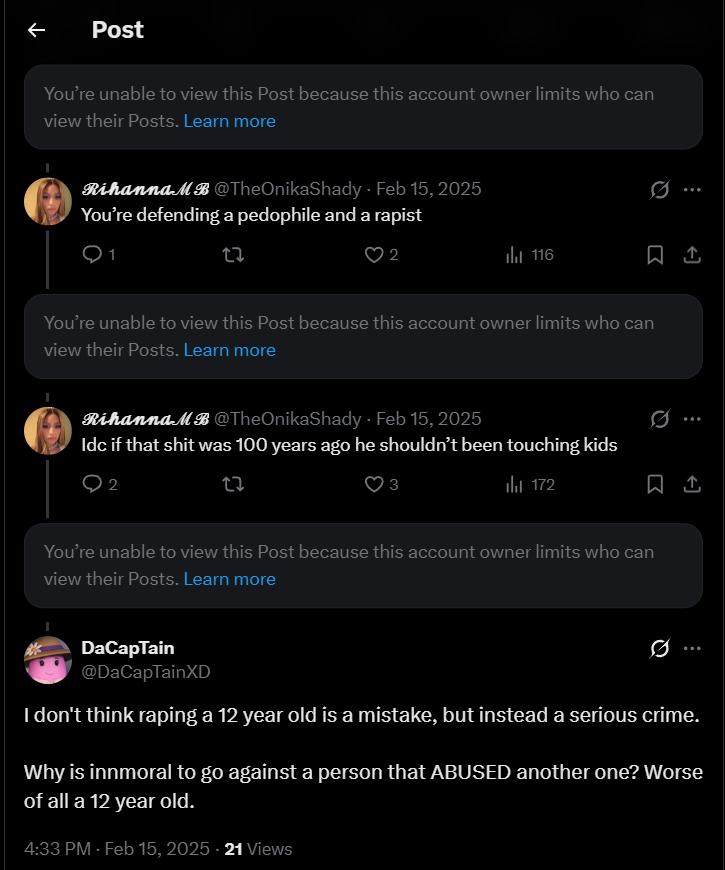Like the post with 3 likes

tap(382, 484)
